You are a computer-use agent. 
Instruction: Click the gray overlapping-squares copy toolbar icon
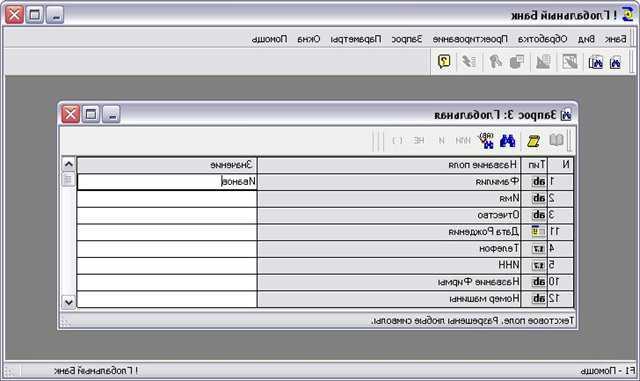click(x=517, y=62)
